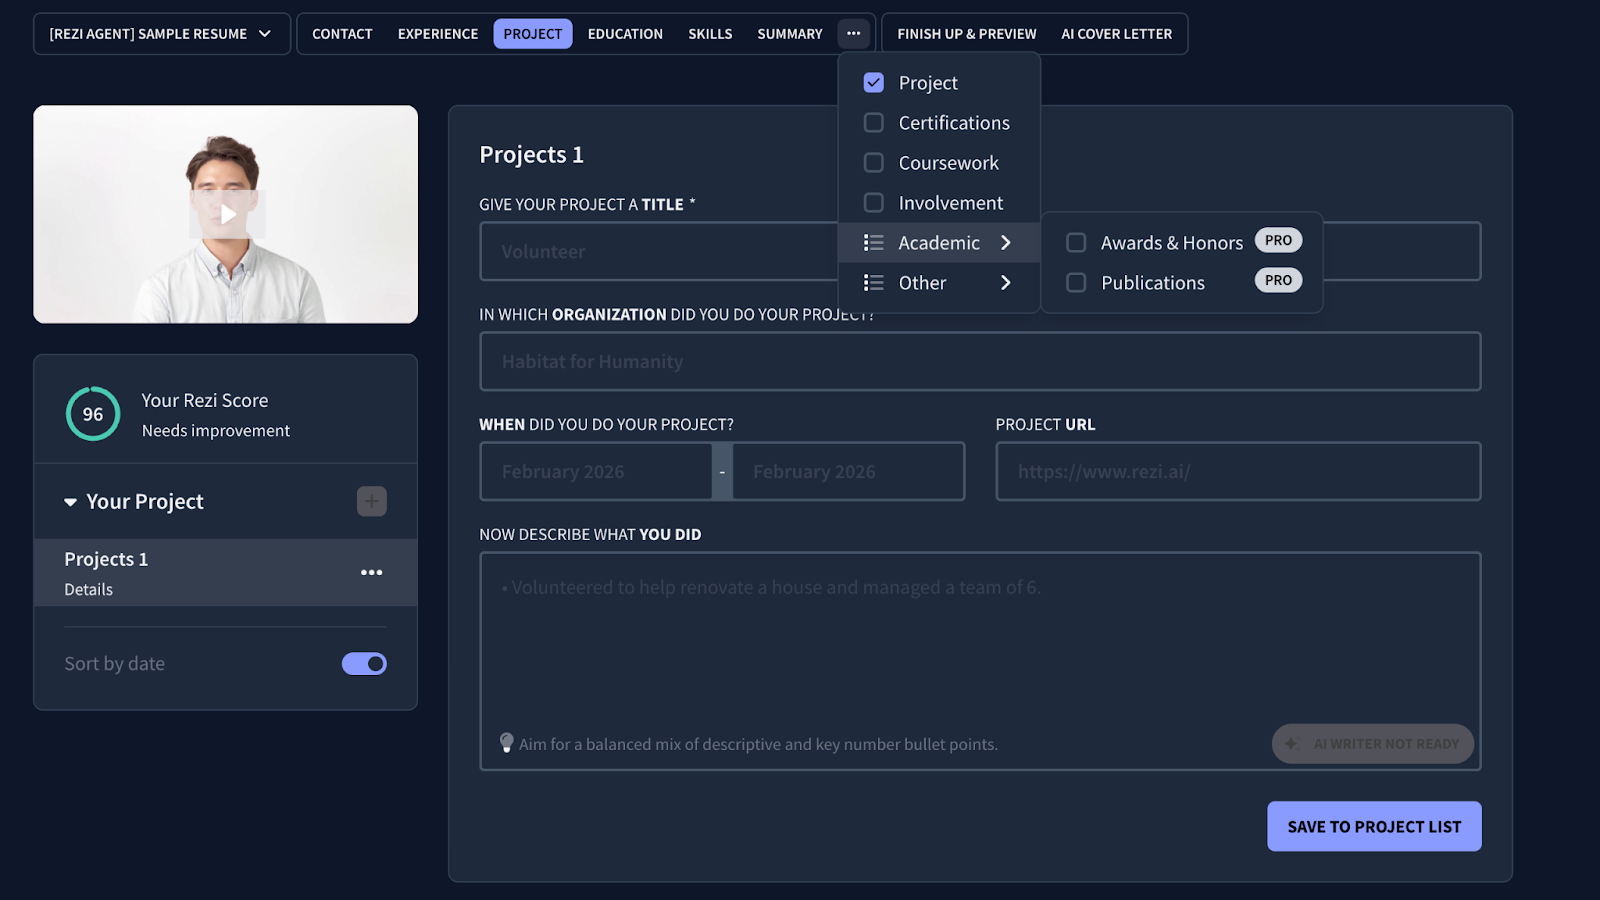
Task: Click the AI Writer Not Ready button
Action: (x=1373, y=744)
